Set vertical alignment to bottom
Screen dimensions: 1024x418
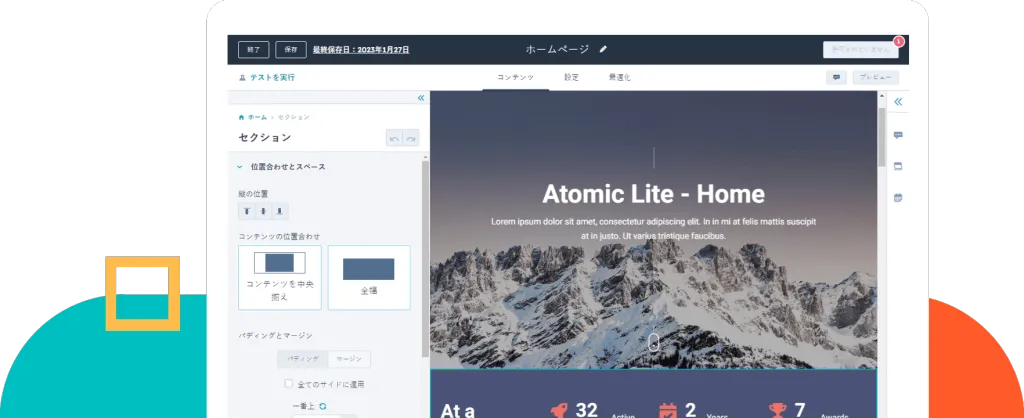pos(280,211)
